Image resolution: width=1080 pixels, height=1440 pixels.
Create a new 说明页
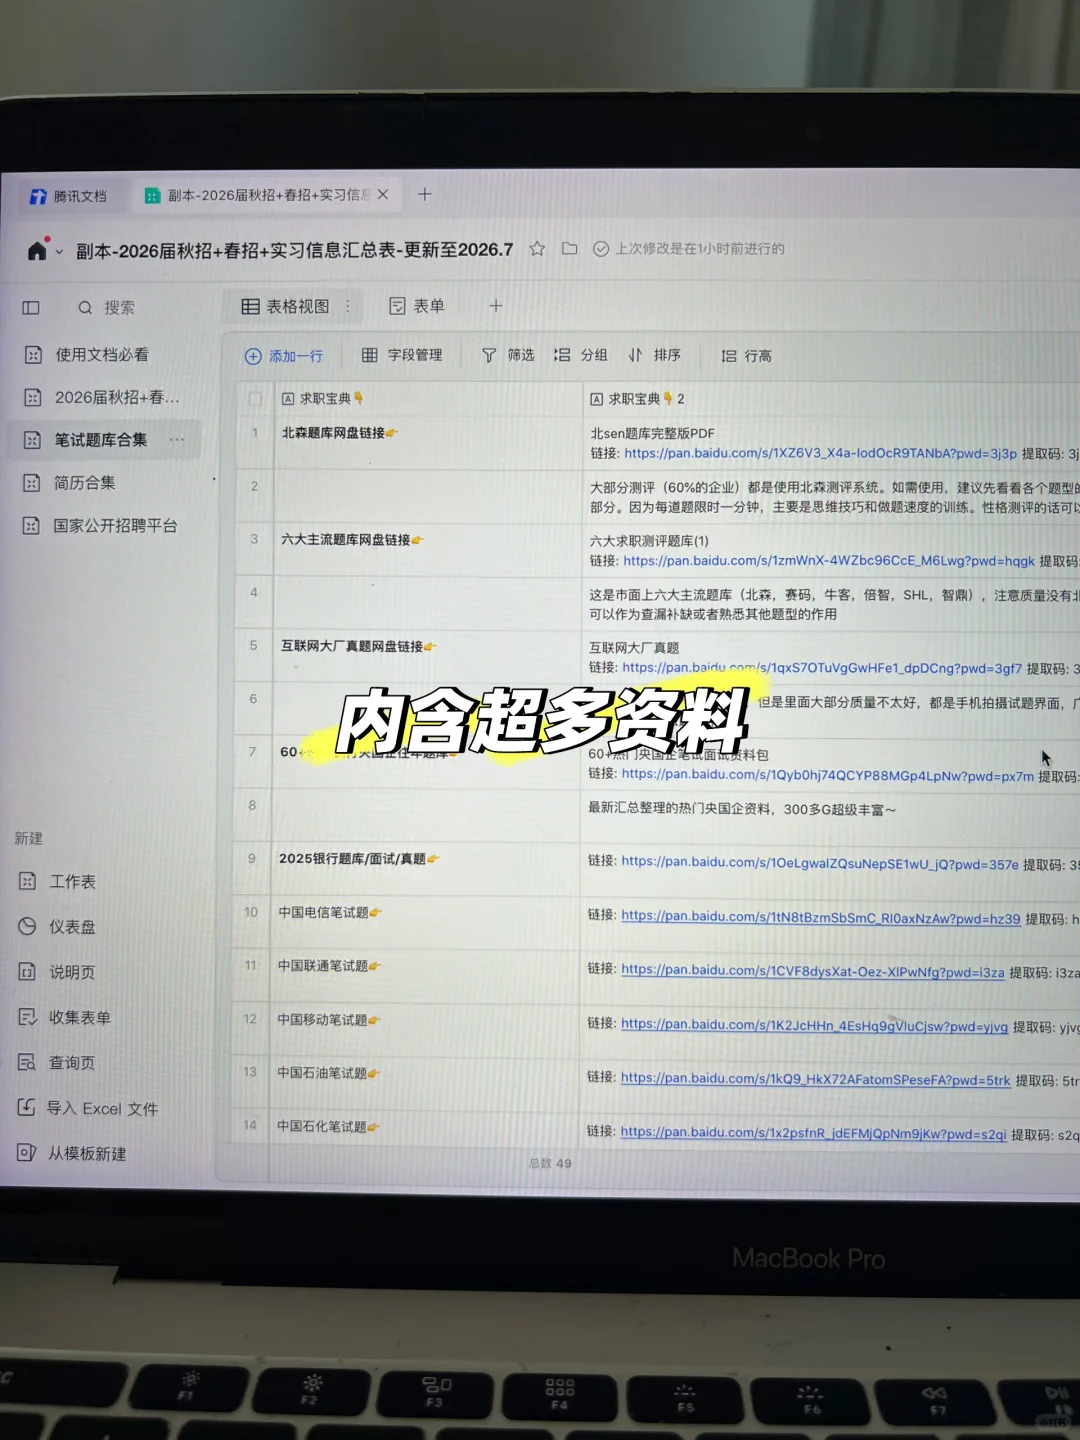[x=57, y=972]
